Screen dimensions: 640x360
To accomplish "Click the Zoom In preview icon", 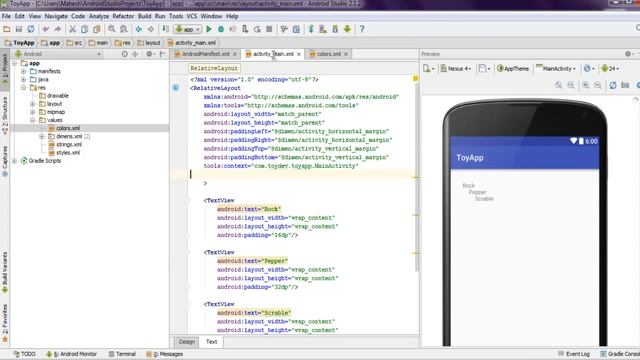I will coord(586,85).
